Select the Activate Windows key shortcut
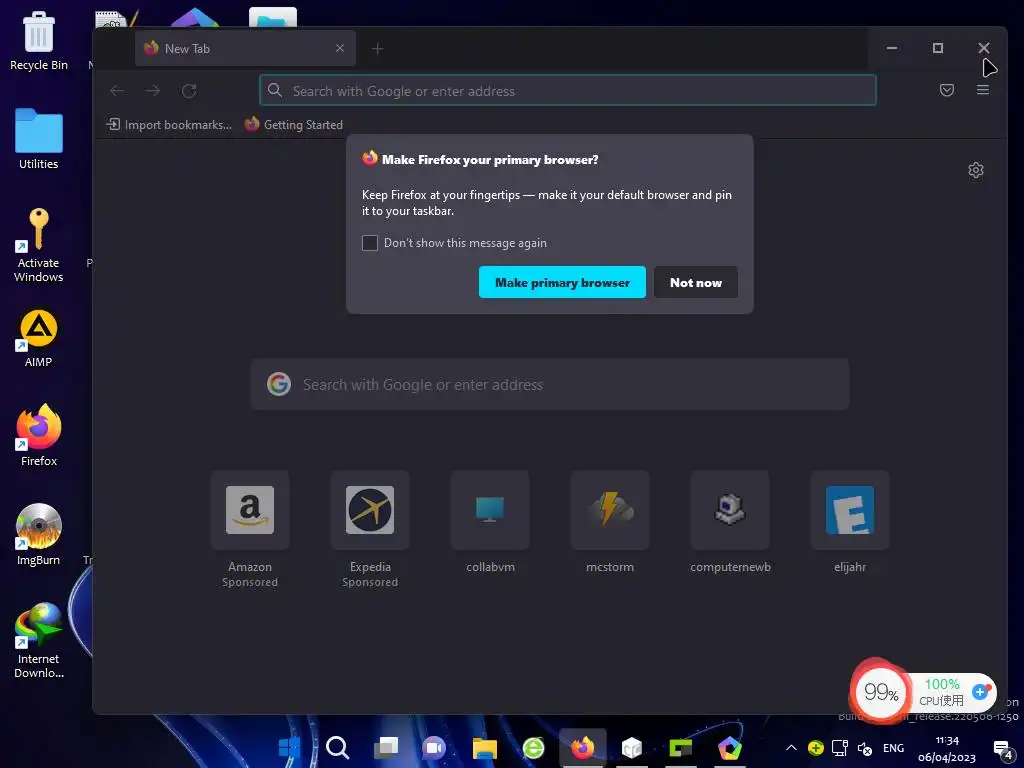This screenshot has width=1024, height=768. click(x=39, y=245)
